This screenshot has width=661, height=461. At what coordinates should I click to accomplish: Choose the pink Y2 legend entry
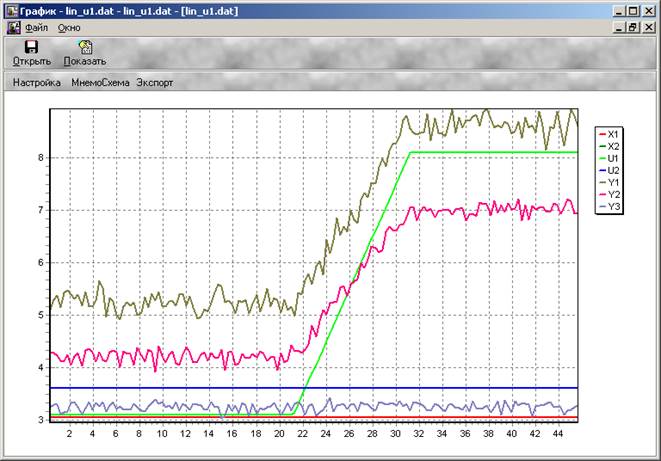click(614, 195)
